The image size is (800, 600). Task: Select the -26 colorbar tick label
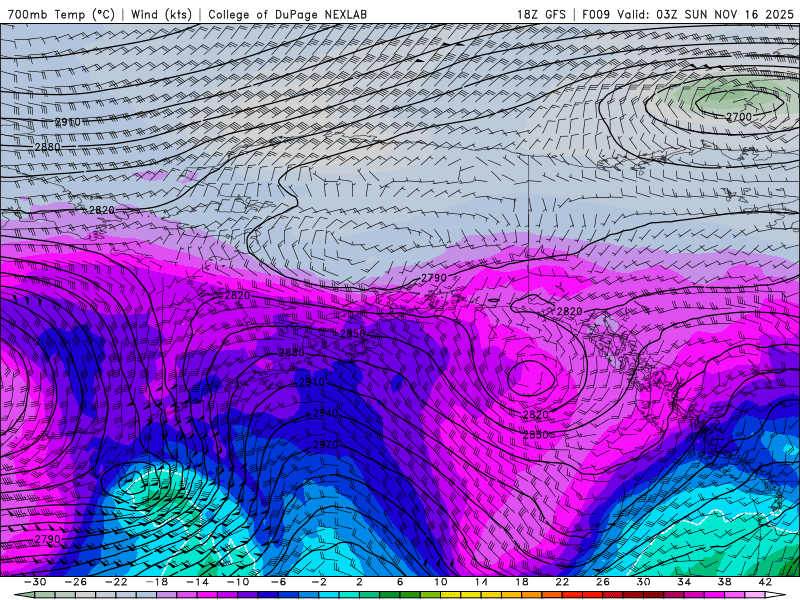tap(76, 582)
